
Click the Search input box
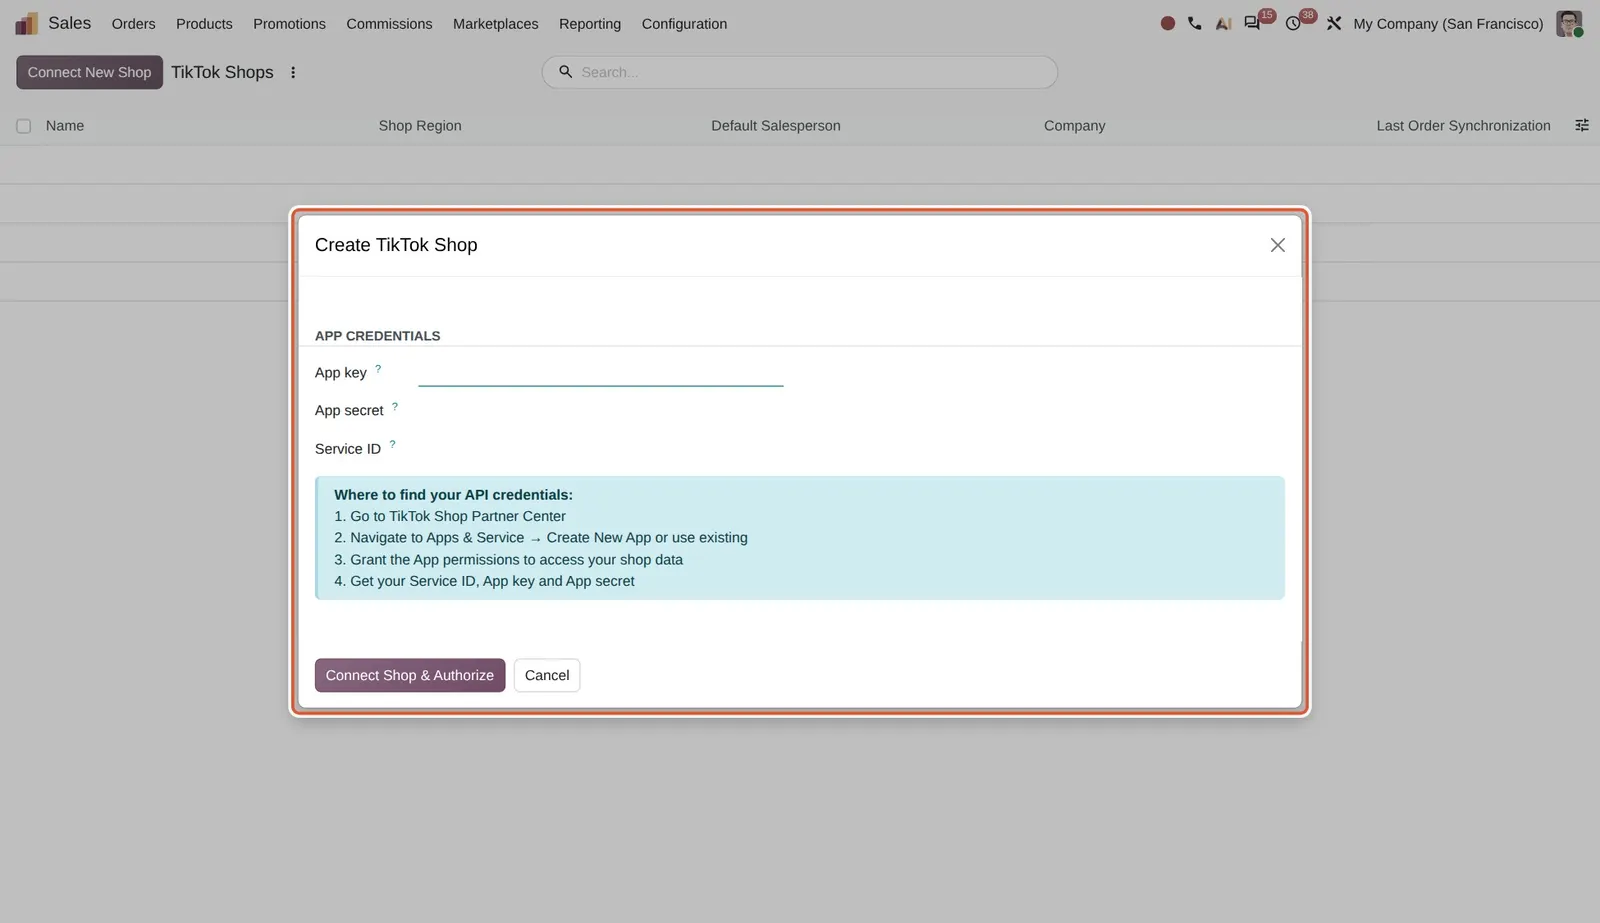click(800, 72)
